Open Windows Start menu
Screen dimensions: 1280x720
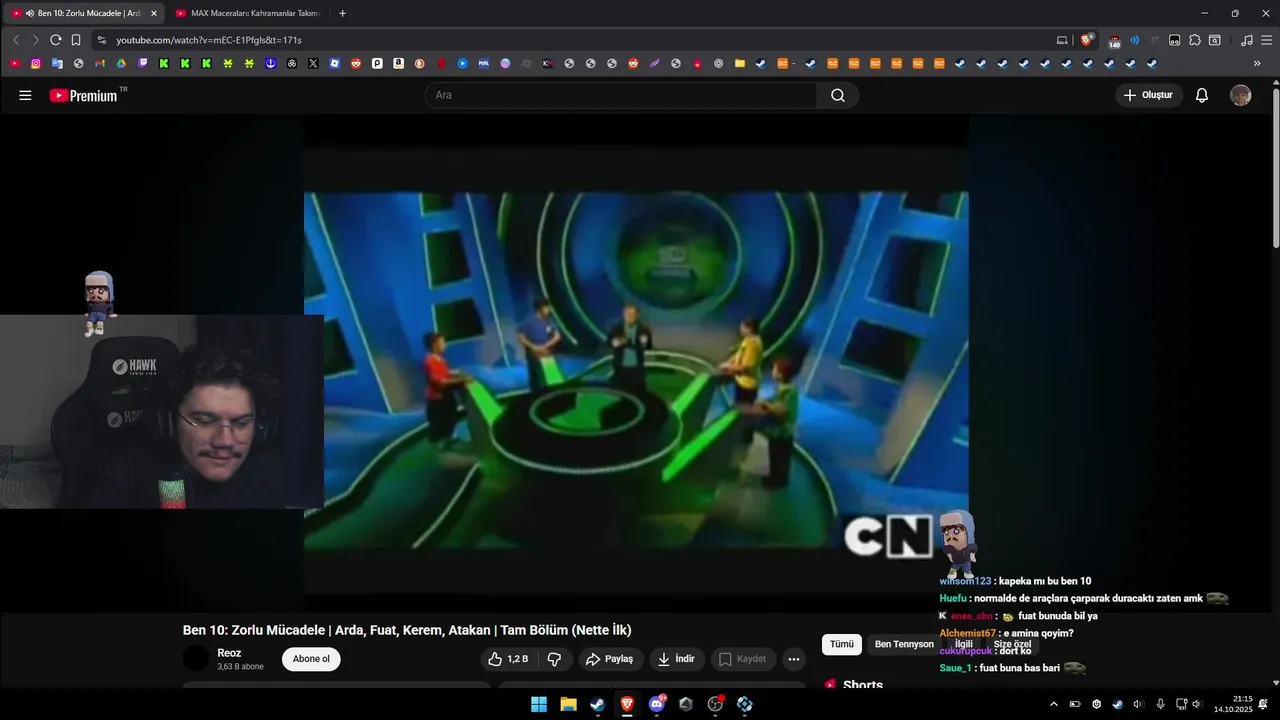pyautogui.click(x=538, y=704)
